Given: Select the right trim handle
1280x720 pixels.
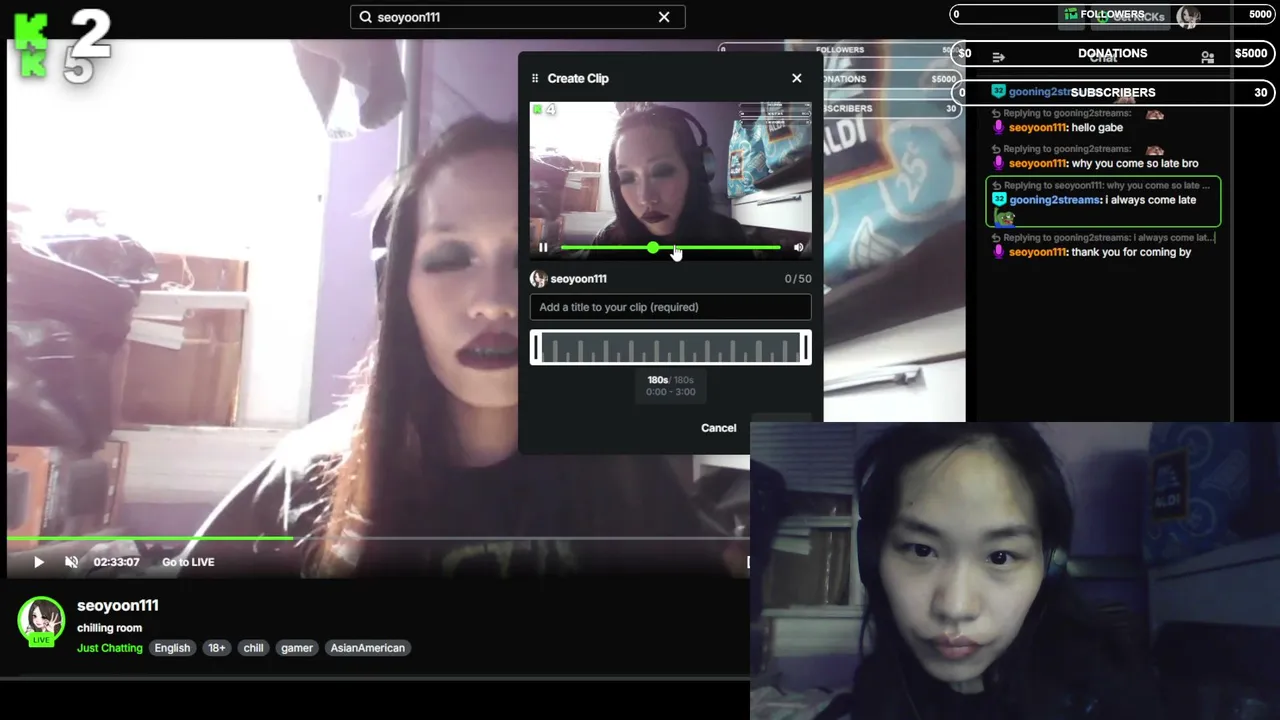Looking at the screenshot, I should pyautogui.click(x=805, y=347).
